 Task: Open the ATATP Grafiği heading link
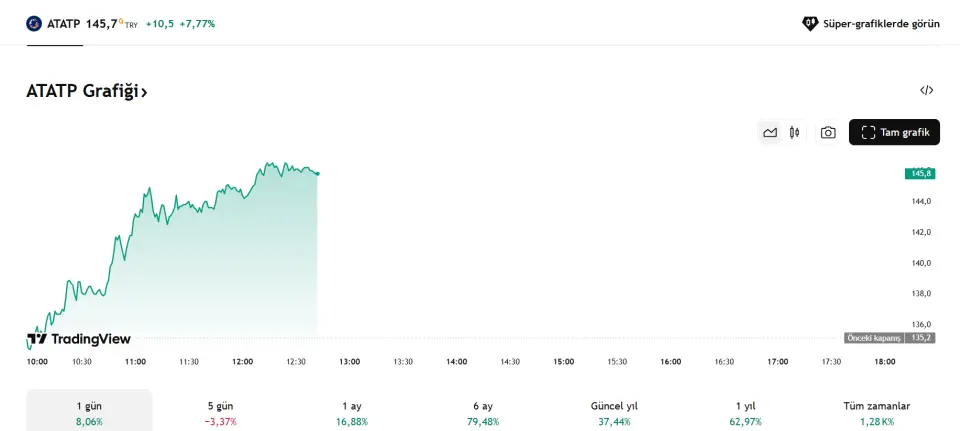point(82,91)
